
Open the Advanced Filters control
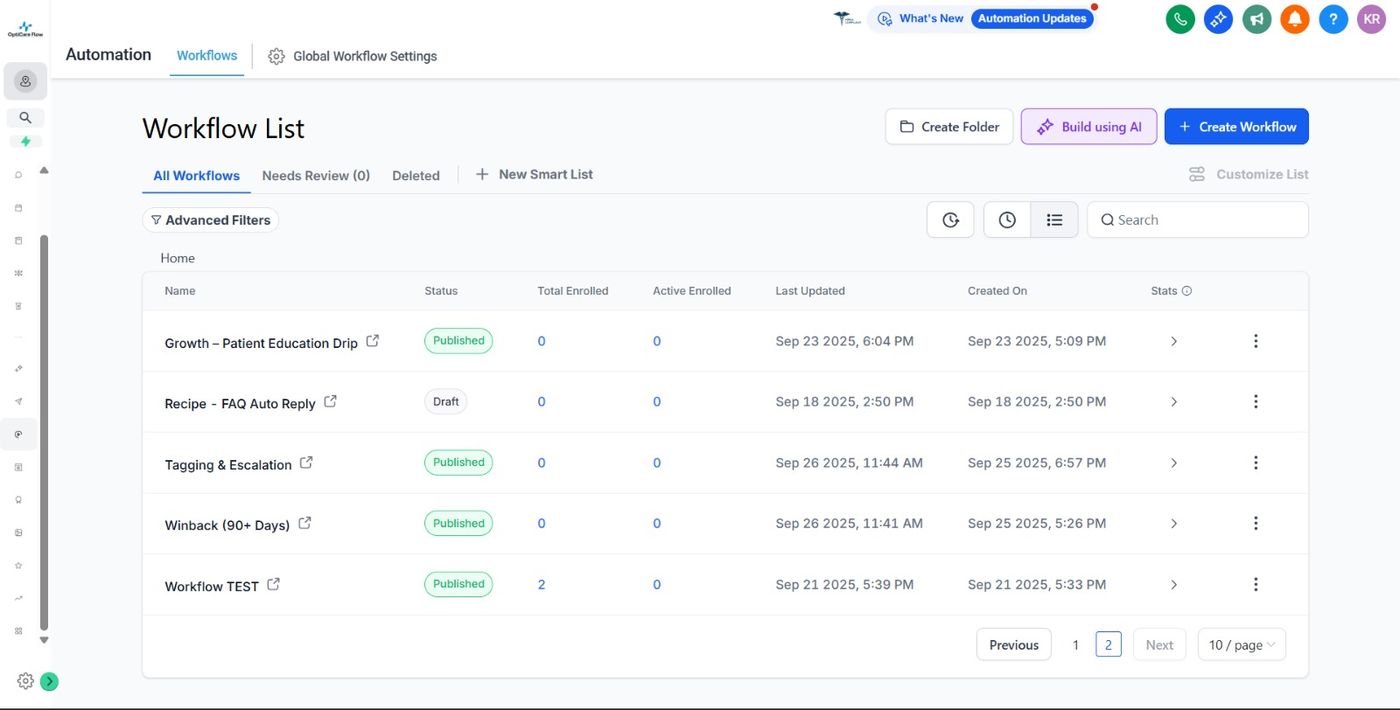tap(210, 220)
